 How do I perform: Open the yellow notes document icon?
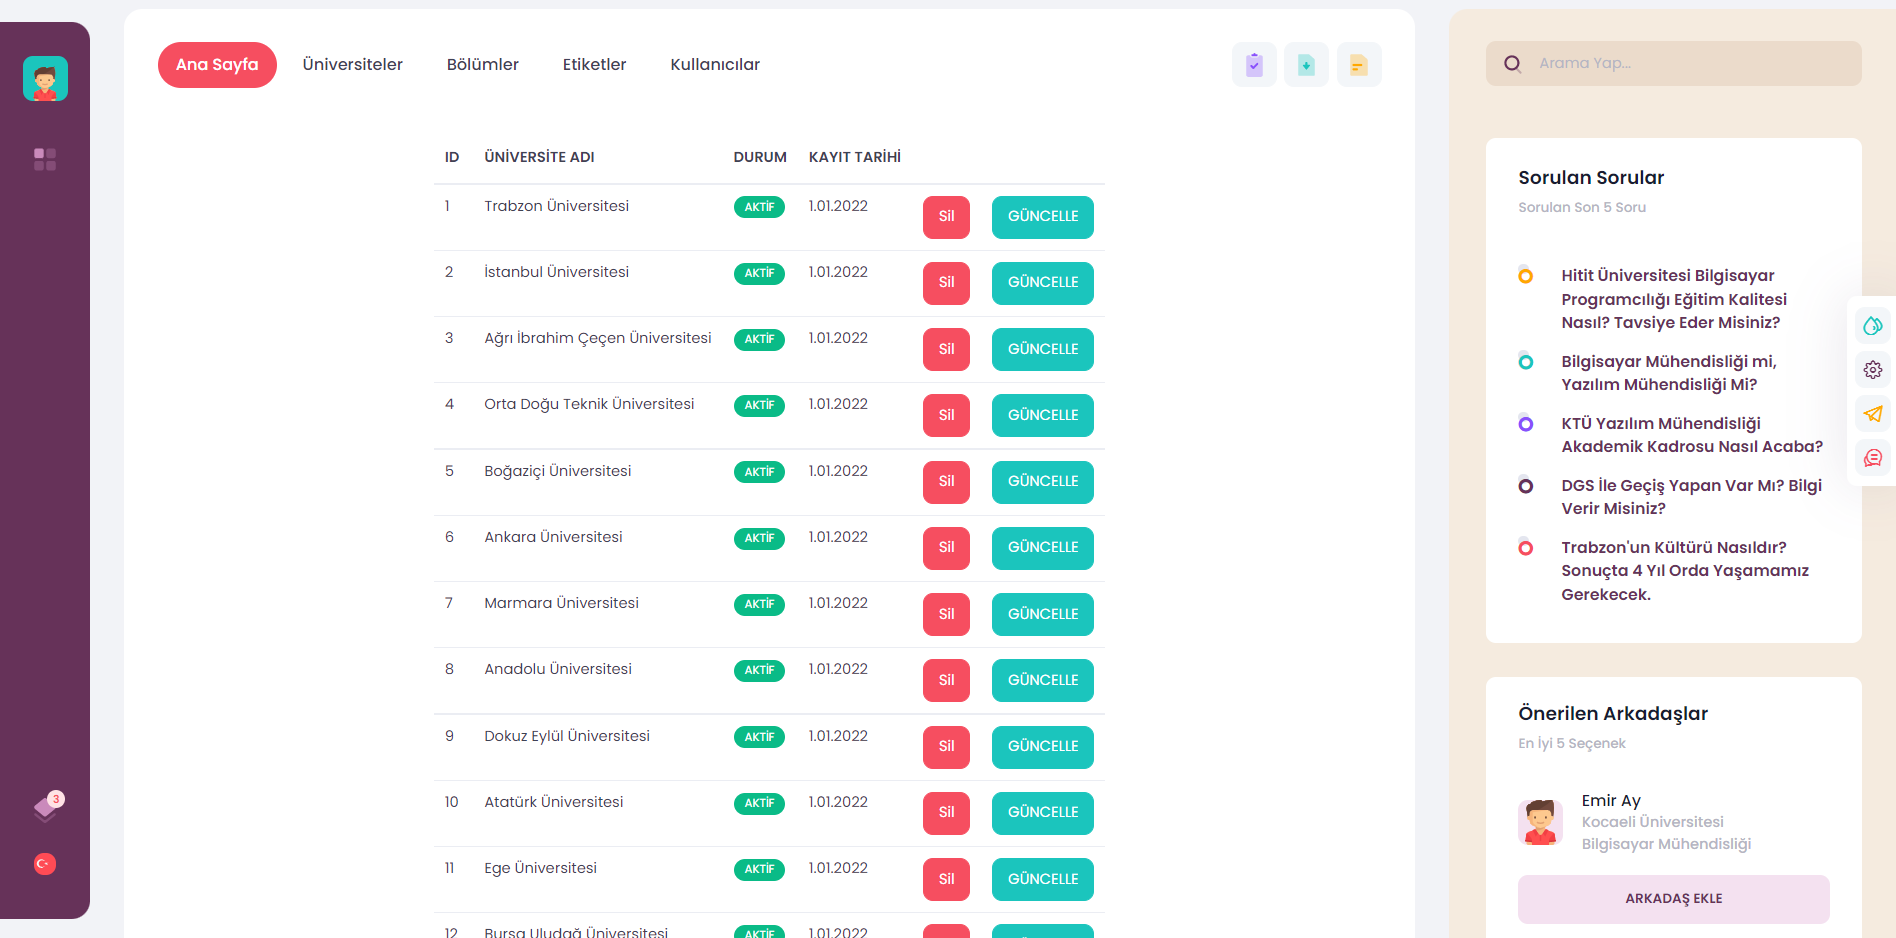(x=1359, y=64)
